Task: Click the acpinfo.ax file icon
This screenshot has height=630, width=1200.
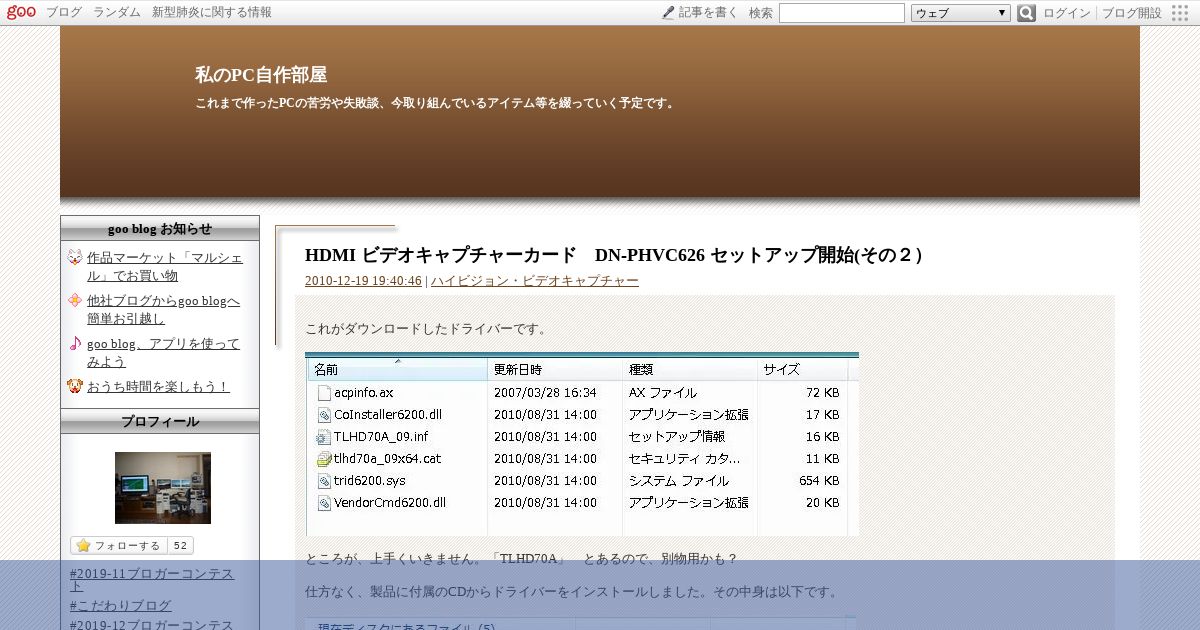Action: [323, 392]
